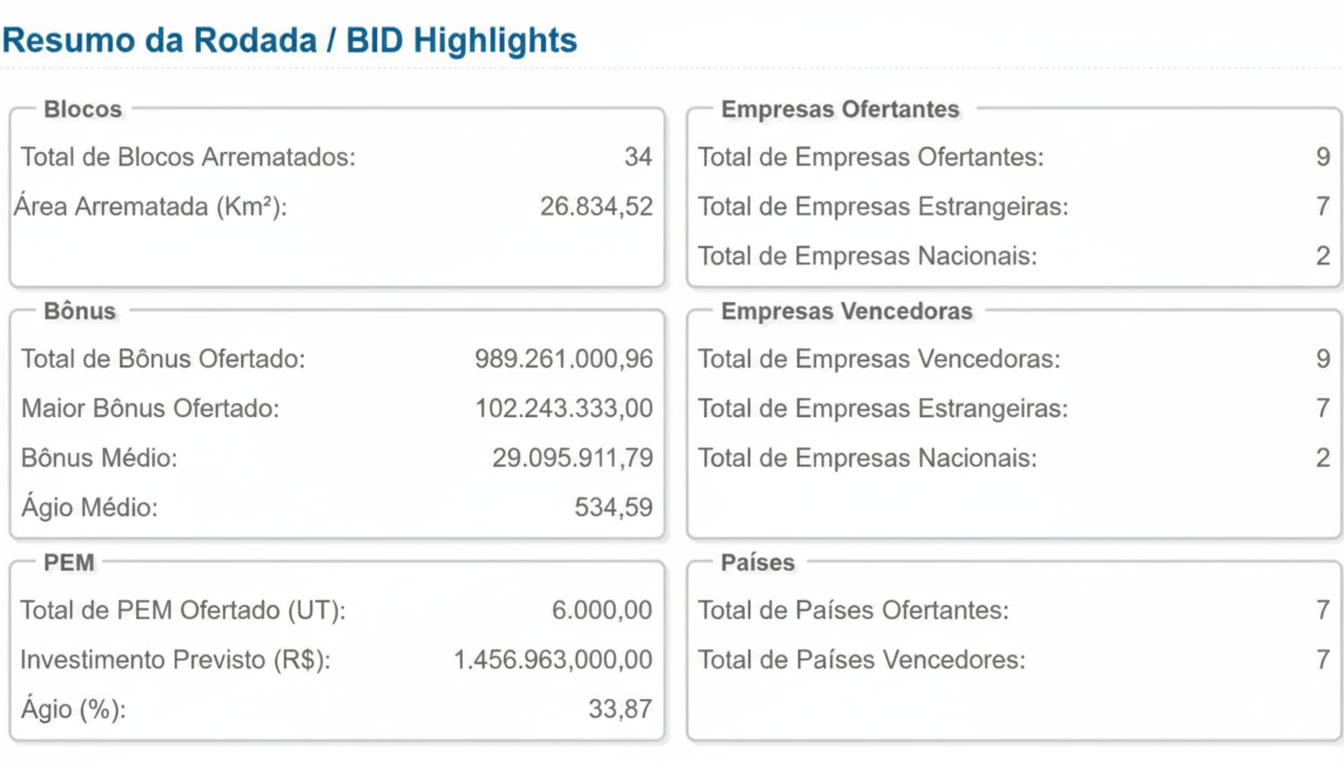Click the Empresas Ofertantes group header
Image resolution: width=1344 pixels, height=768 pixels.
point(840,109)
